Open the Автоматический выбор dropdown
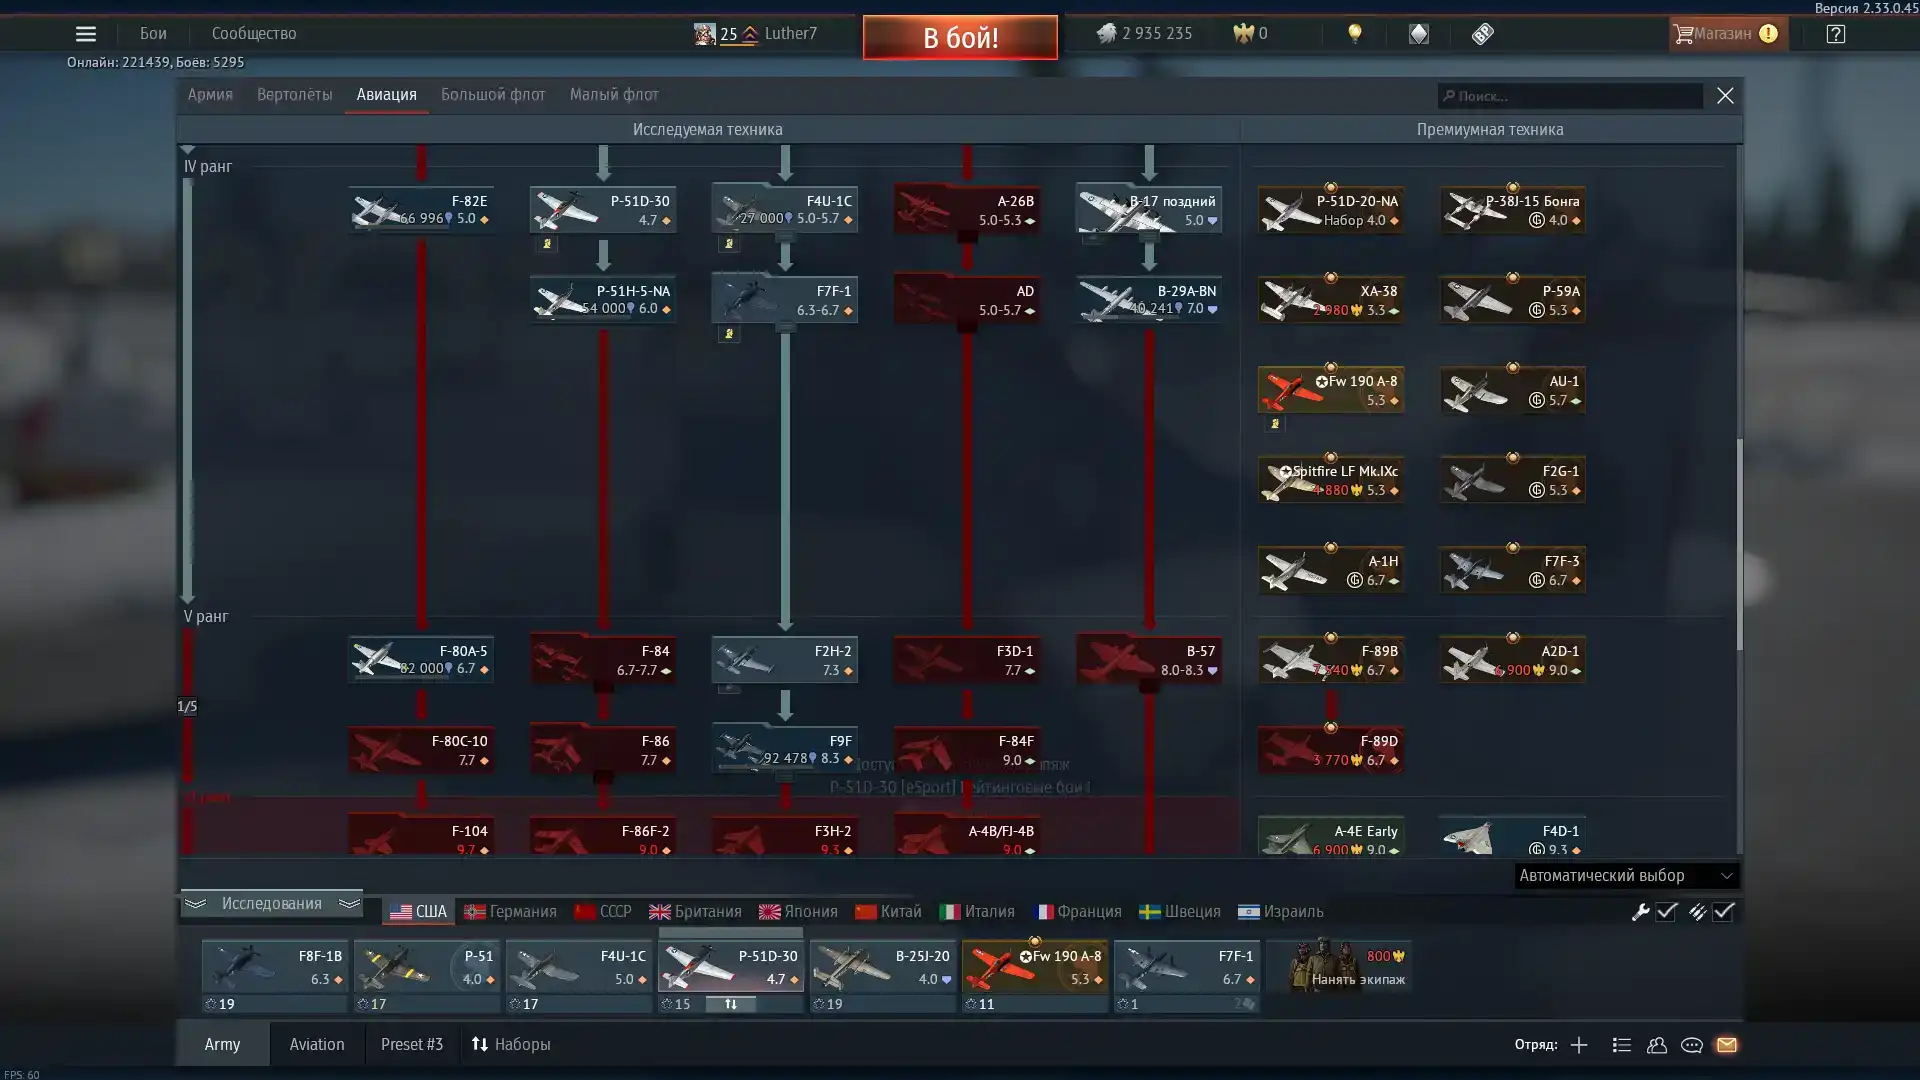The width and height of the screenshot is (1920, 1080). tap(1626, 876)
